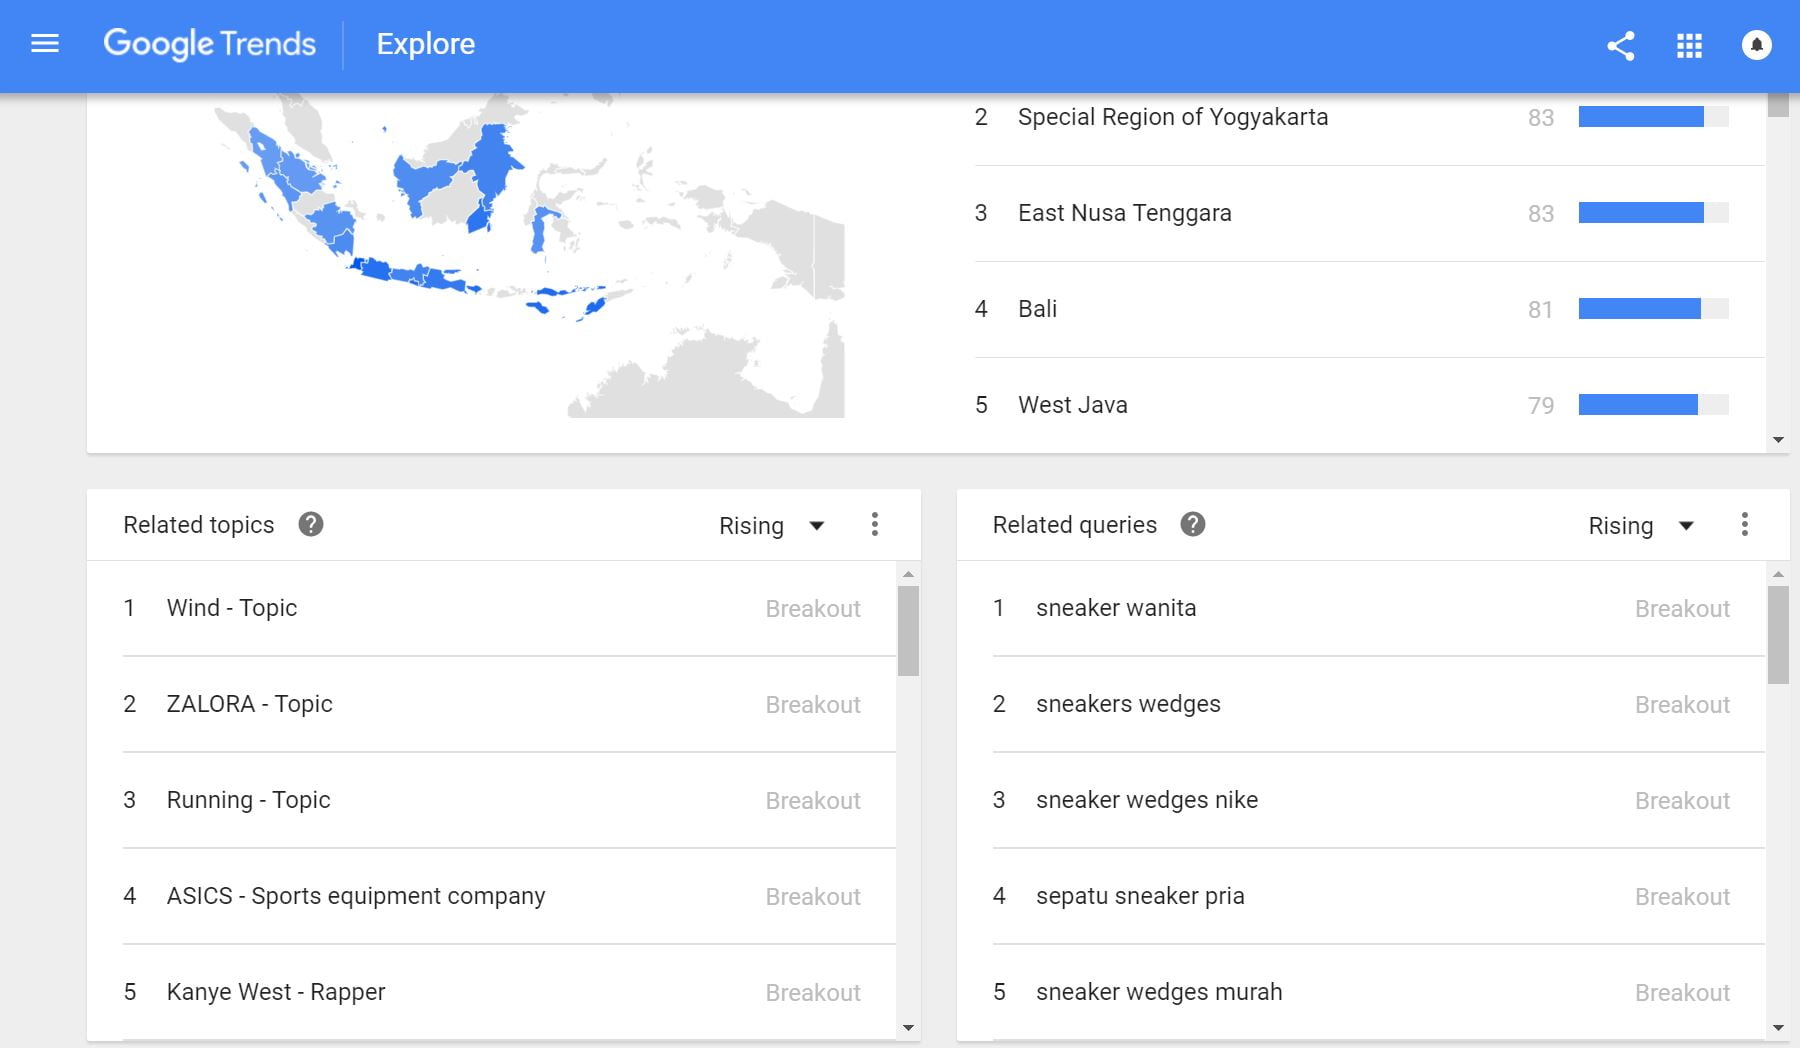Open the hamburger main menu
The width and height of the screenshot is (1800, 1048).
coord(45,44)
